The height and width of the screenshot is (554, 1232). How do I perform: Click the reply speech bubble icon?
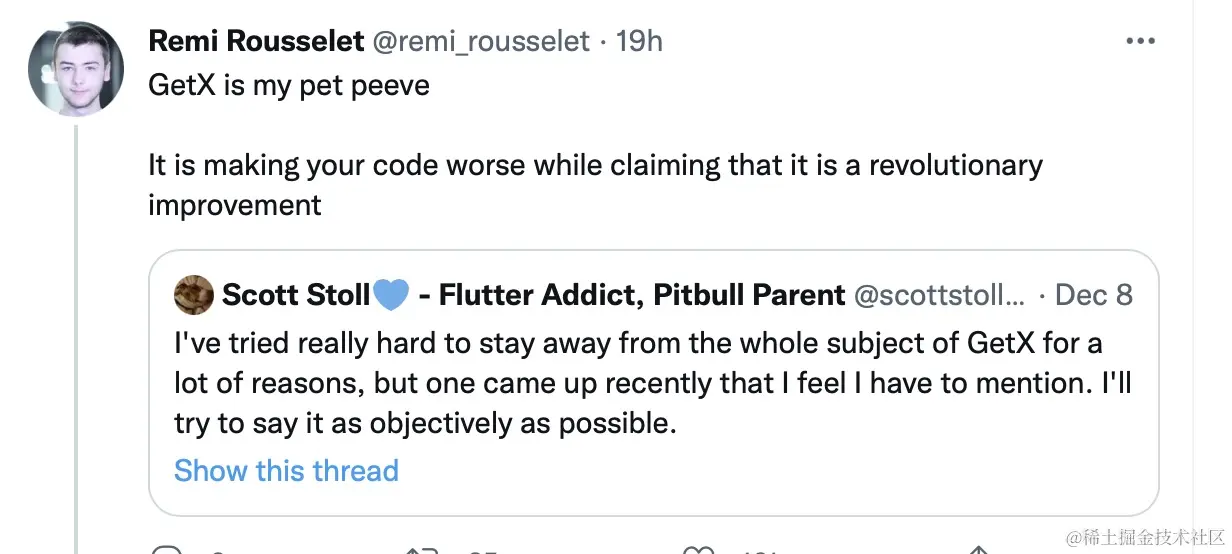coord(165,550)
